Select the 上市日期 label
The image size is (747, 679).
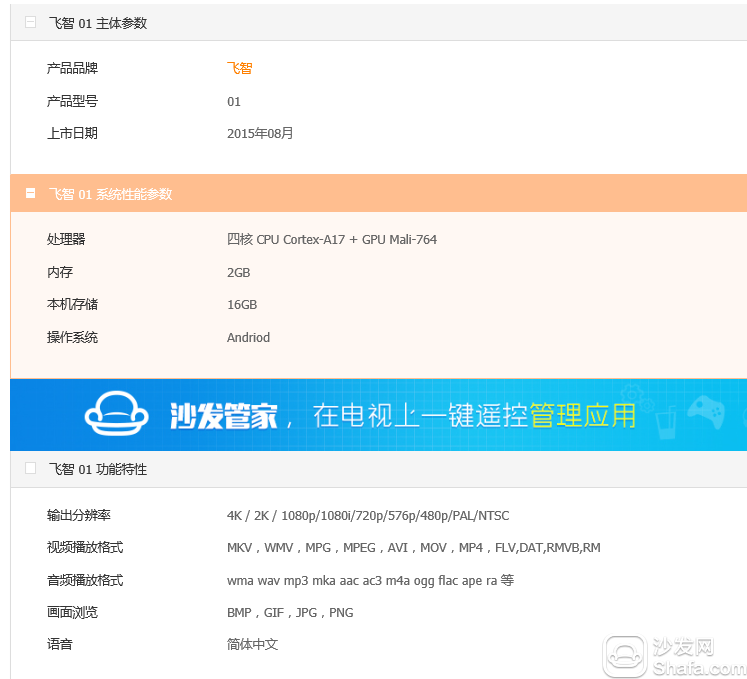[72, 133]
